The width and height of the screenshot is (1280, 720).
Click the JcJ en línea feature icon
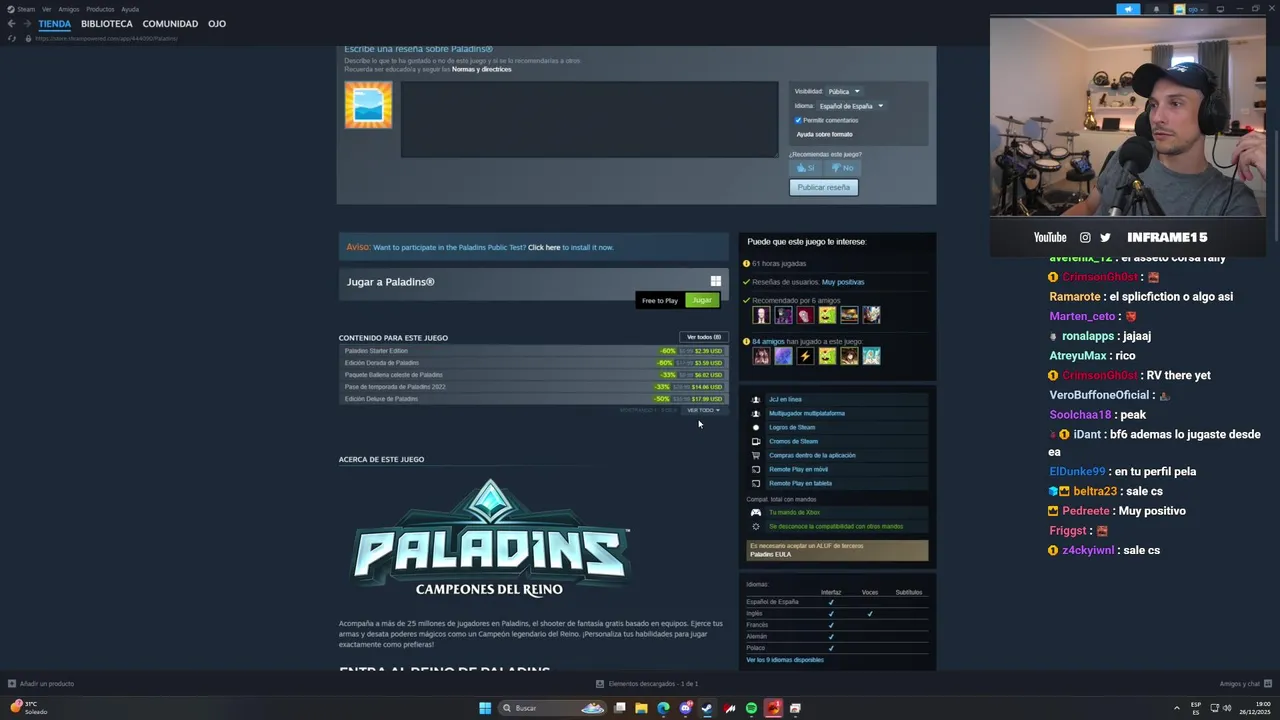click(756, 399)
